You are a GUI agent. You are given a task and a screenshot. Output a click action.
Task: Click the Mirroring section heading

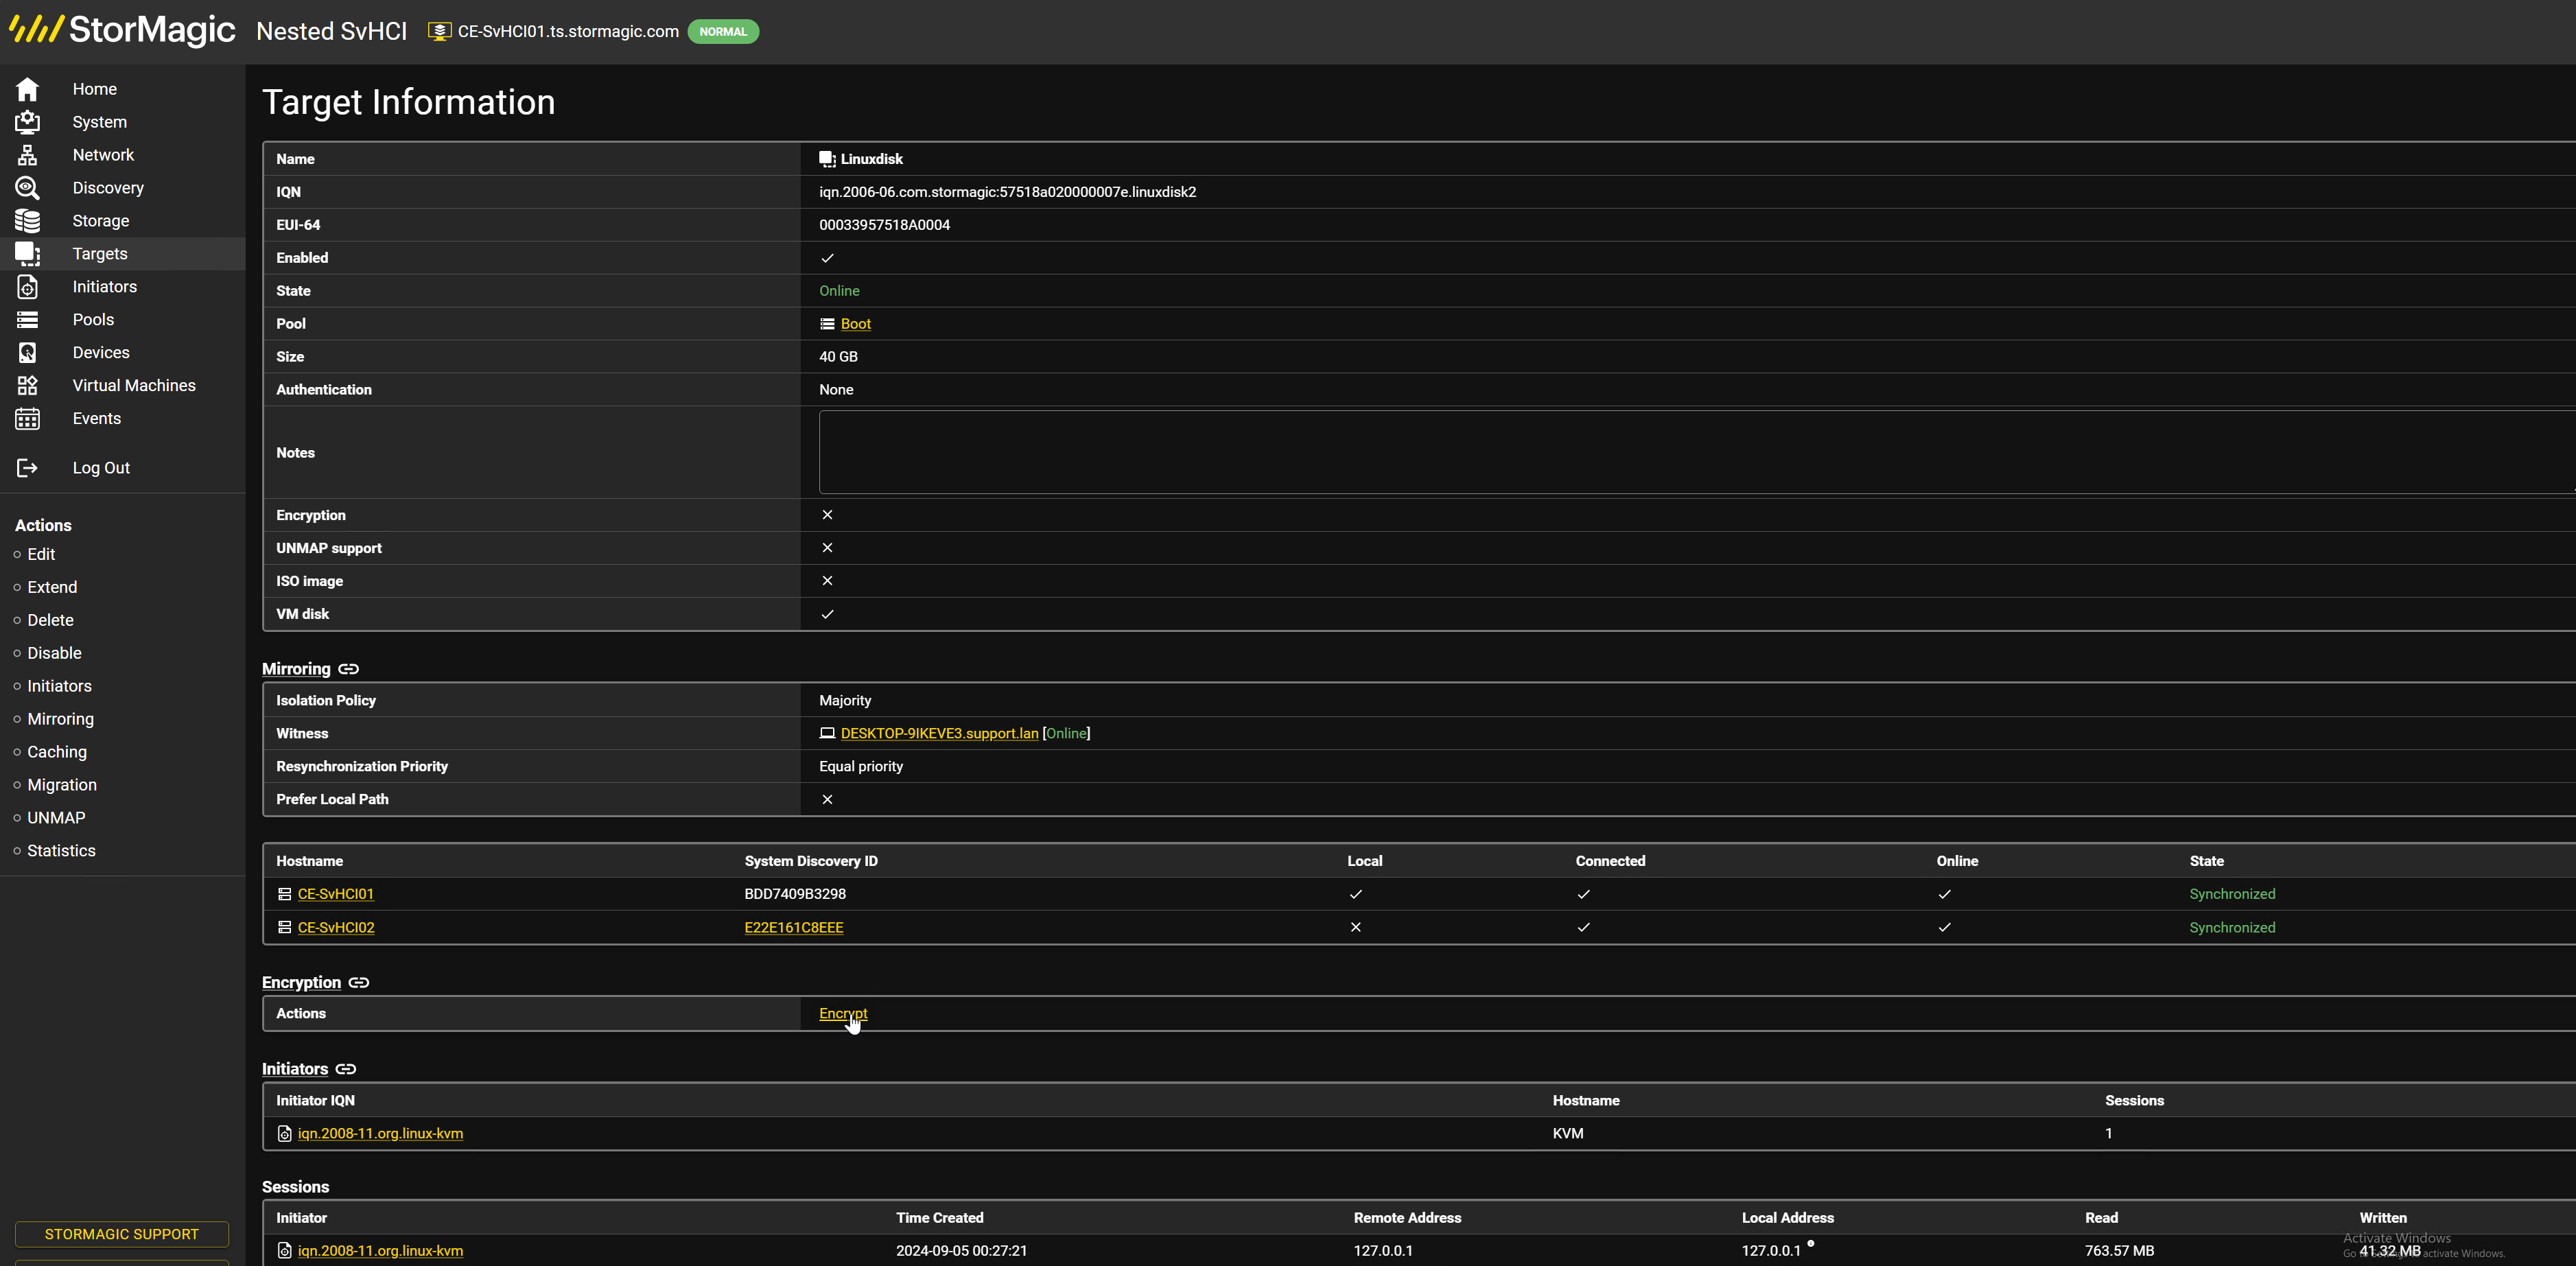pyautogui.click(x=296, y=669)
